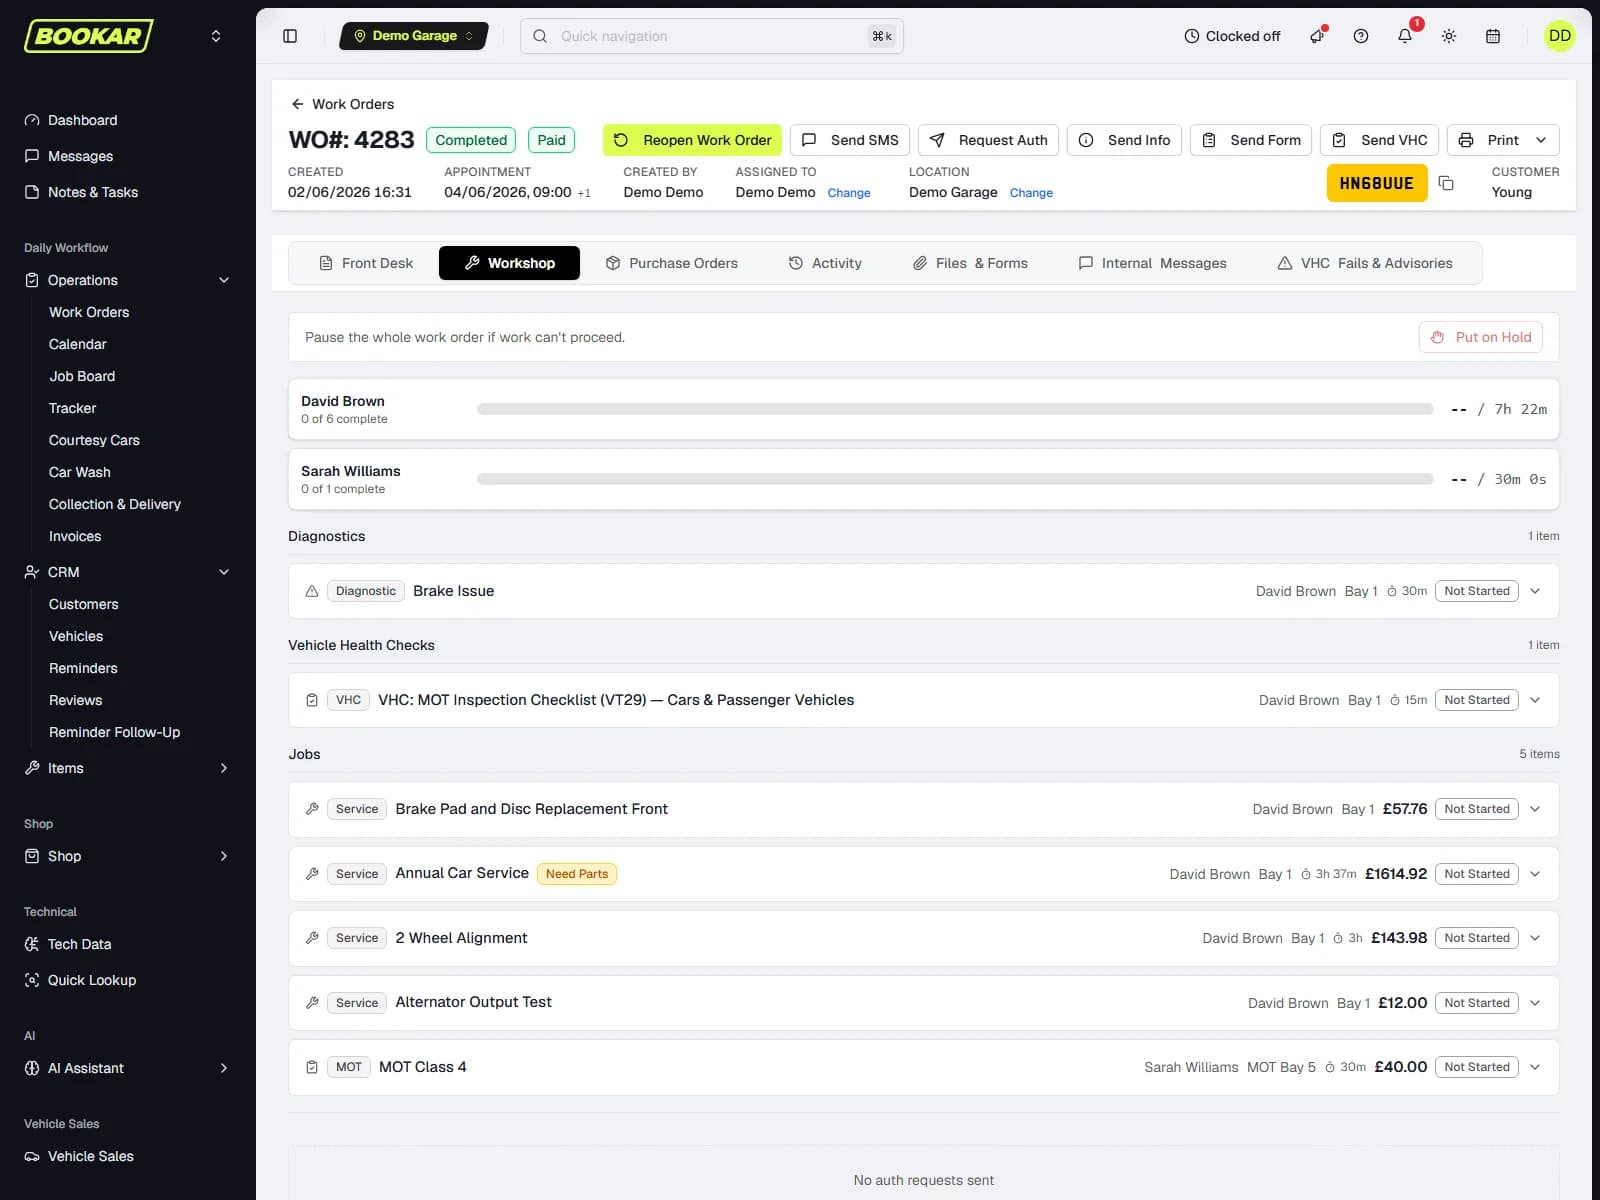Expand the Brake Issue diagnostic row
The width and height of the screenshot is (1600, 1200).
pos(1535,591)
